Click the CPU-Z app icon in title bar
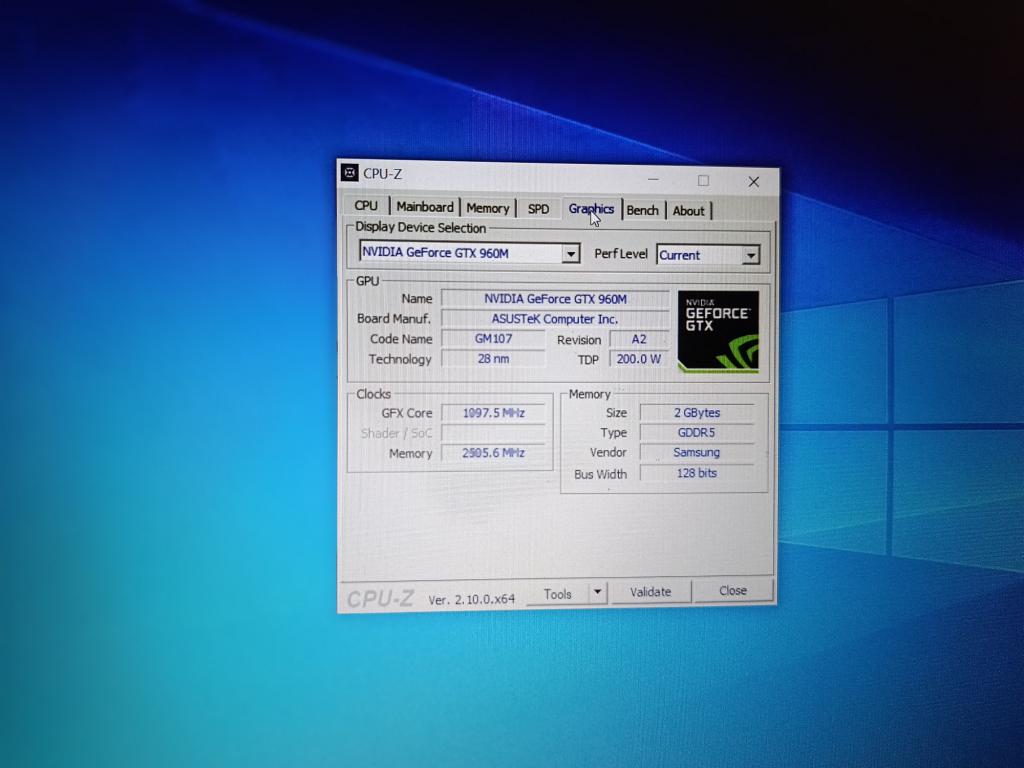 tap(350, 172)
